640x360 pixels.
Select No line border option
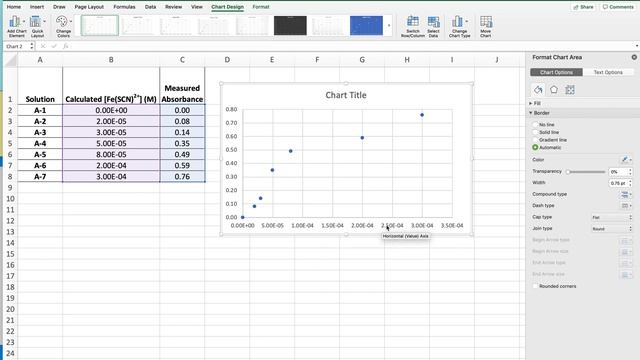535,124
